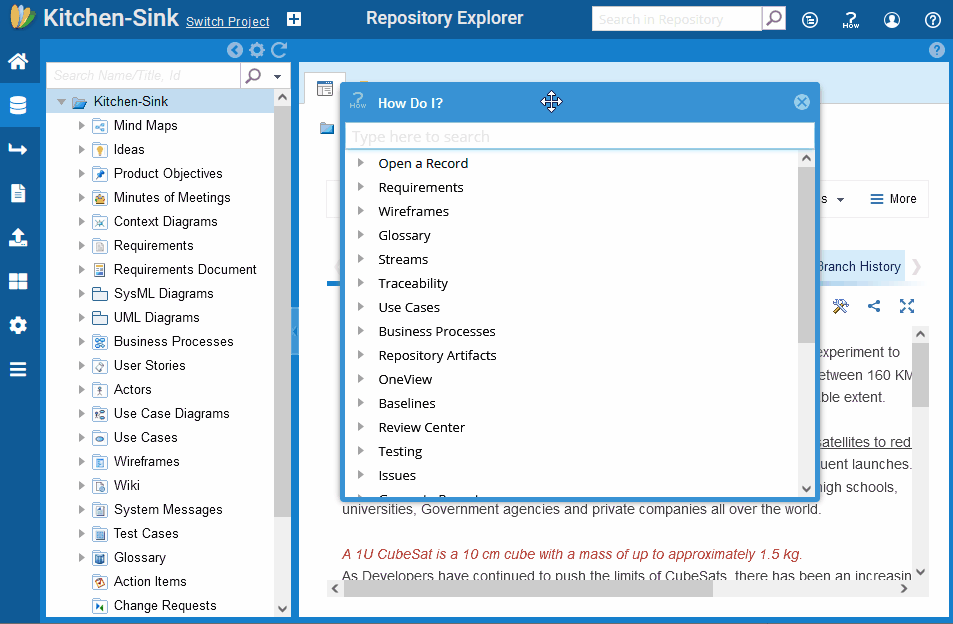
Task: Open the document icon in left sidebar
Action: click(x=18, y=193)
